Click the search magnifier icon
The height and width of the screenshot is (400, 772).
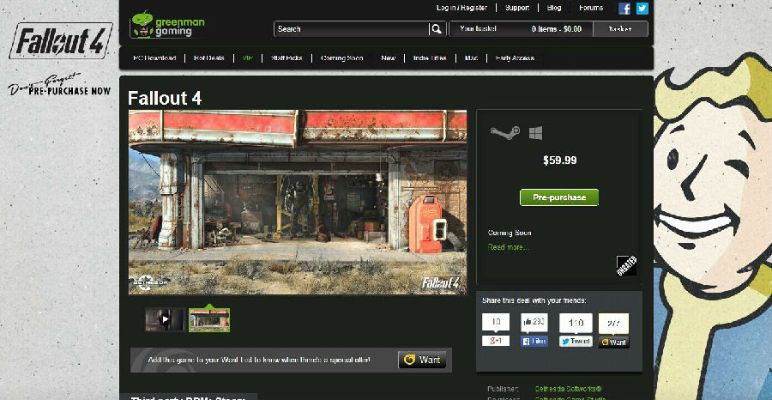(x=438, y=30)
